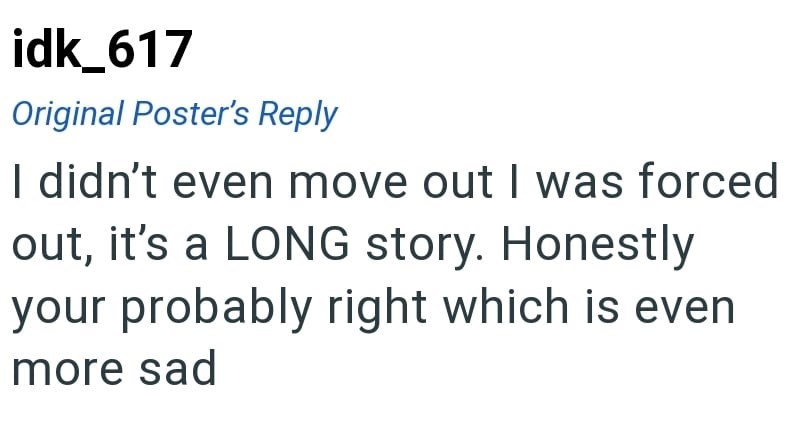
Task: Click the word Original in the blue label
Action: [x=66, y=114]
